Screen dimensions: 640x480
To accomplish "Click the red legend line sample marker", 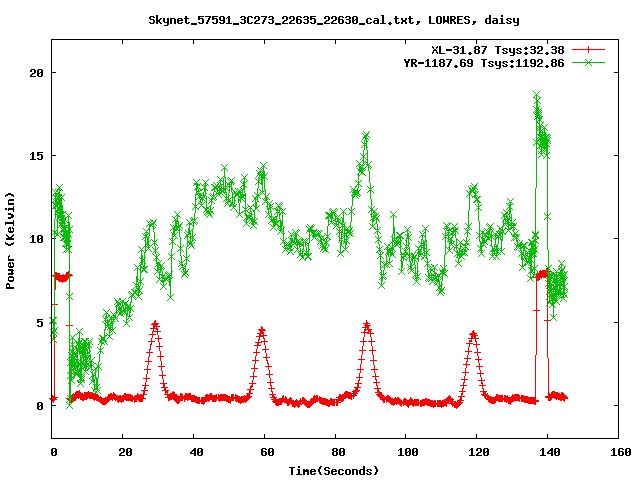I will point(588,50).
